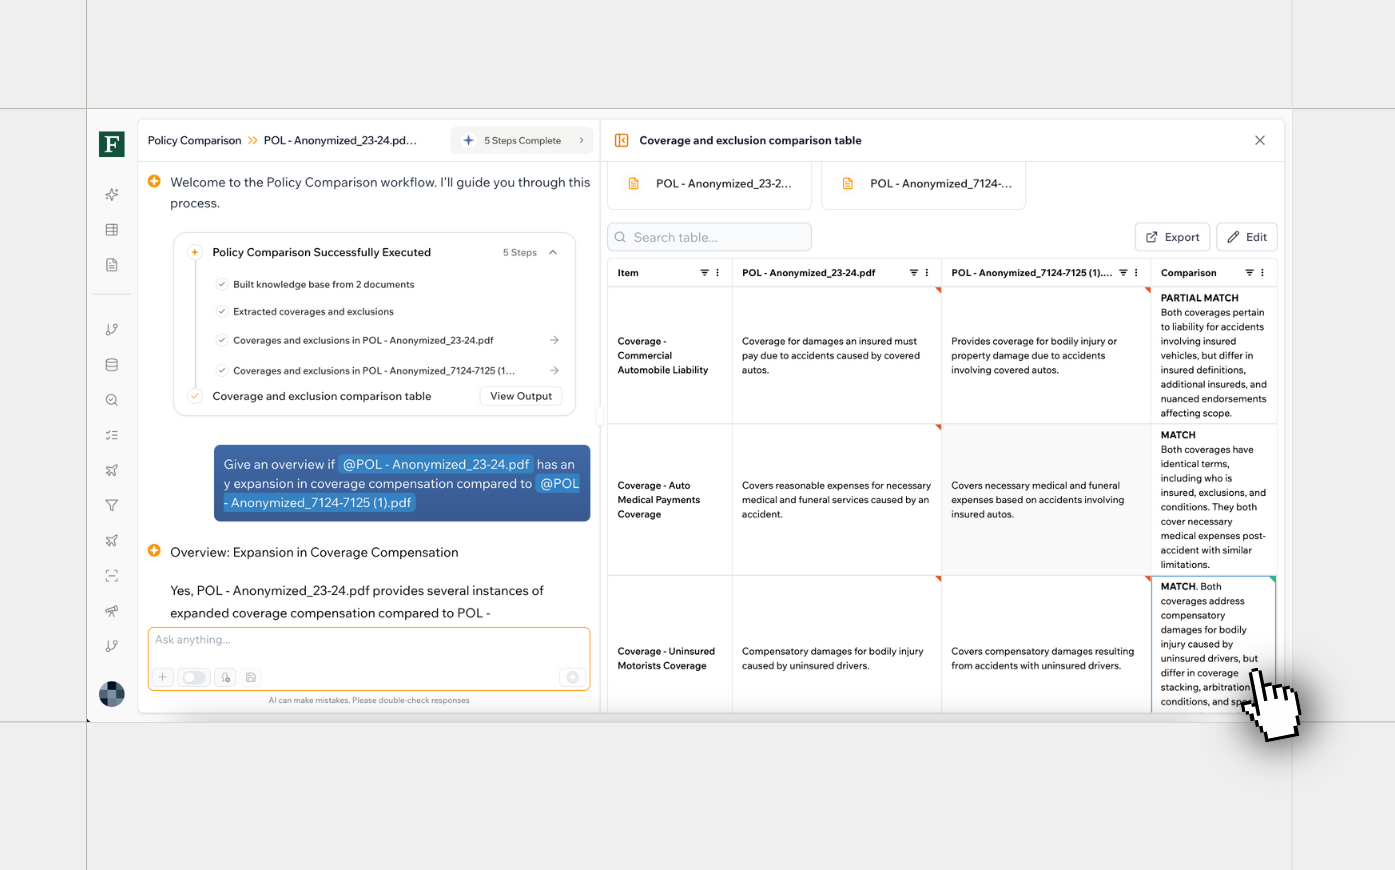
Task: Click the airplane icon below the funnel icon
Action: click(112, 541)
